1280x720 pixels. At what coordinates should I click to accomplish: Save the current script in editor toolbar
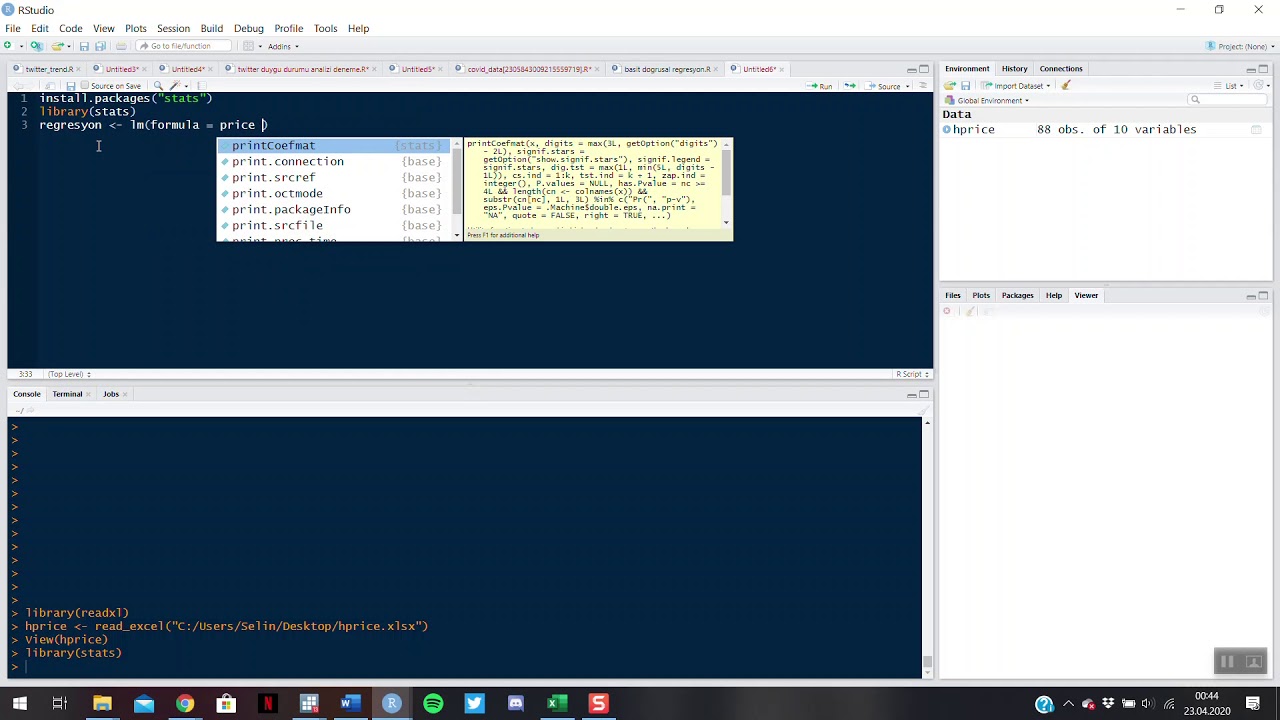tap(70, 86)
